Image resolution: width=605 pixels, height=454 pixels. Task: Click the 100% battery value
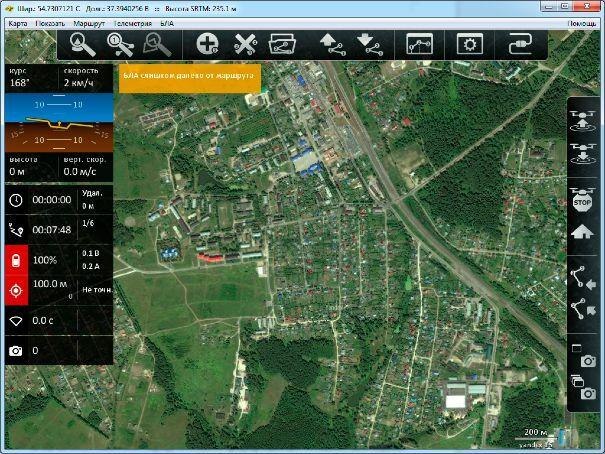click(45, 260)
